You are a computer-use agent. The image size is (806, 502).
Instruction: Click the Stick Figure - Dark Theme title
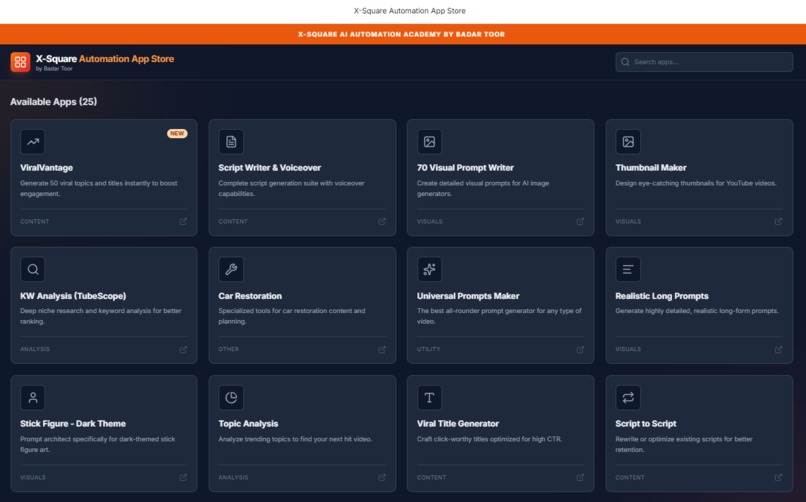(73, 423)
